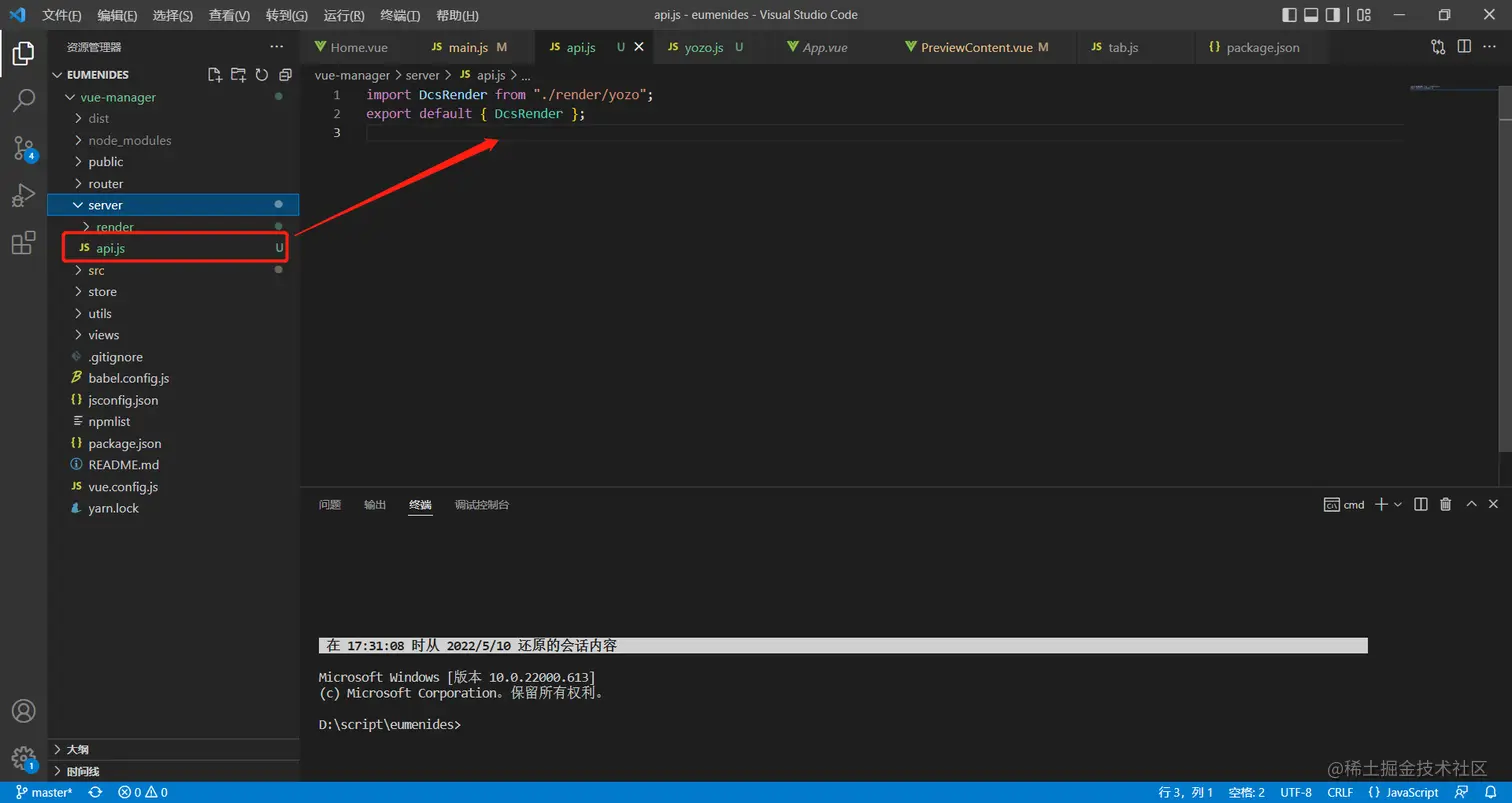Maximize the terminal panel size

pyautogui.click(x=1471, y=505)
